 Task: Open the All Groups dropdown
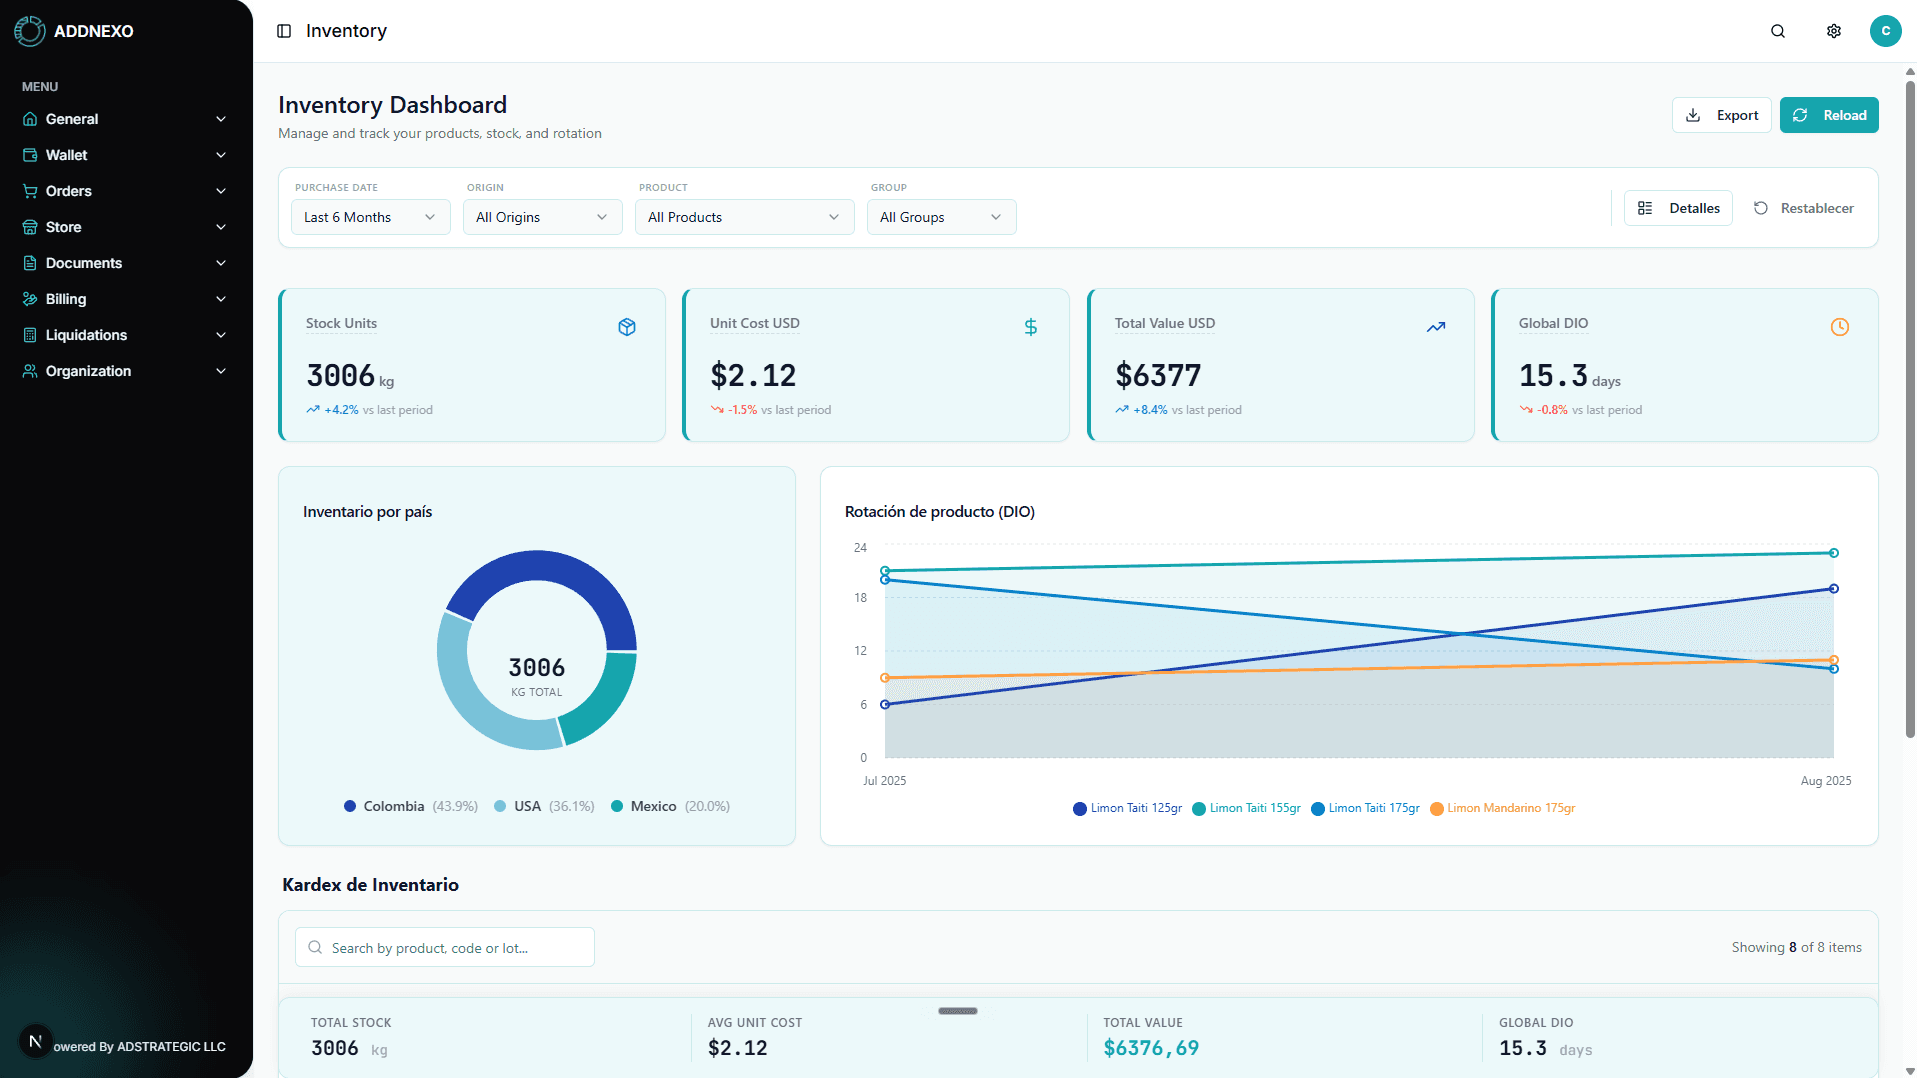tap(941, 217)
